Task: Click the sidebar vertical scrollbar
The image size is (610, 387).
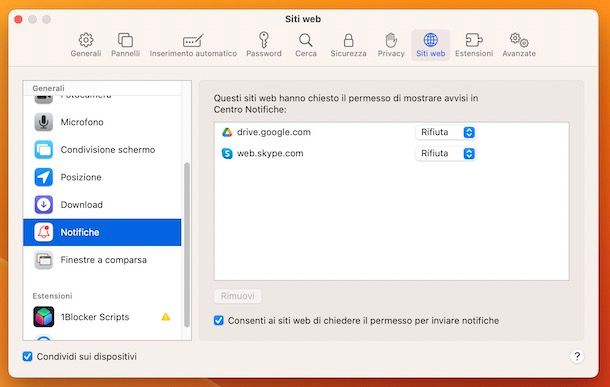Action: click(x=187, y=245)
